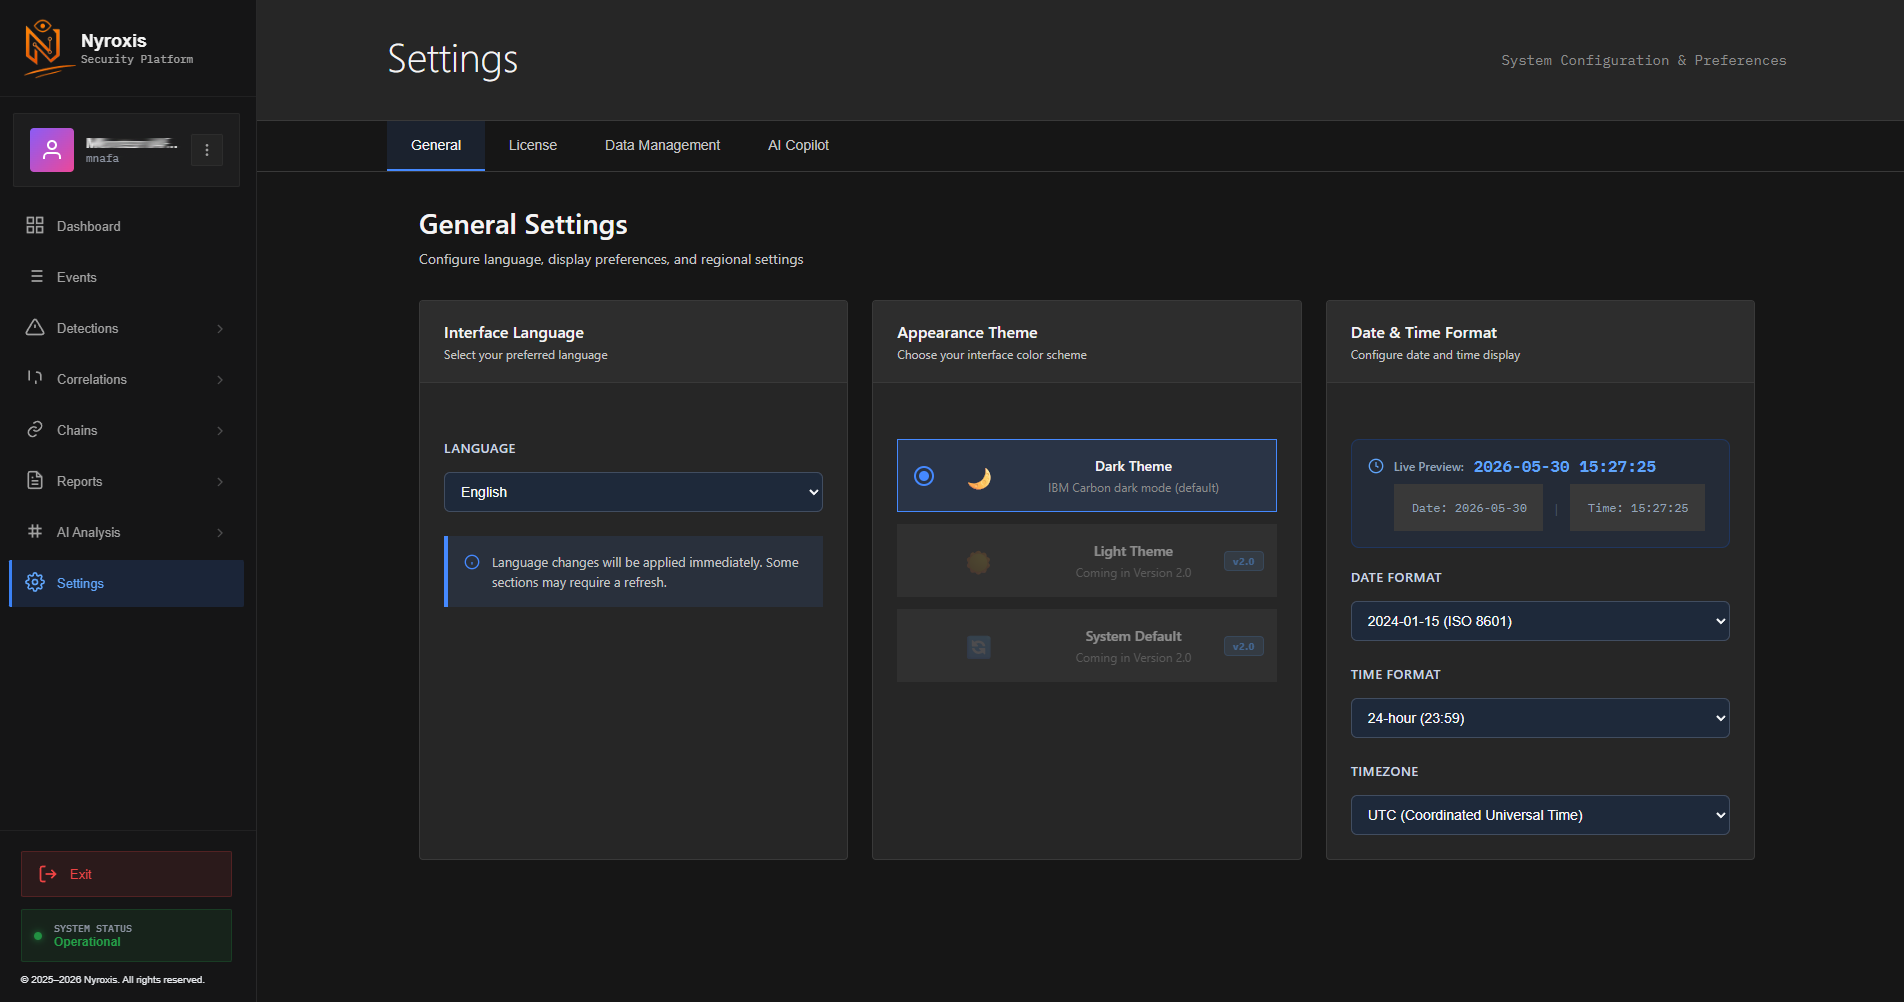This screenshot has width=1904, height=1002.
Task: Click the AI Analysis sidebar label
Action: pyautogui.click(x=88, y=532)
